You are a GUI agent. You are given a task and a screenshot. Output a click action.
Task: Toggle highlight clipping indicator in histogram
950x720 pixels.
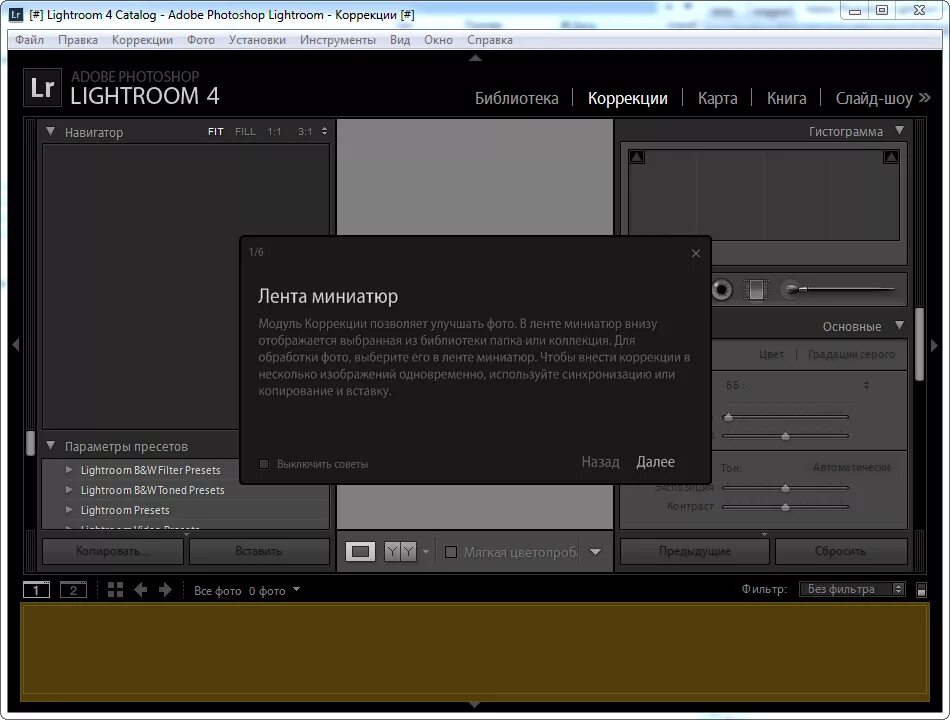(891, 157)
